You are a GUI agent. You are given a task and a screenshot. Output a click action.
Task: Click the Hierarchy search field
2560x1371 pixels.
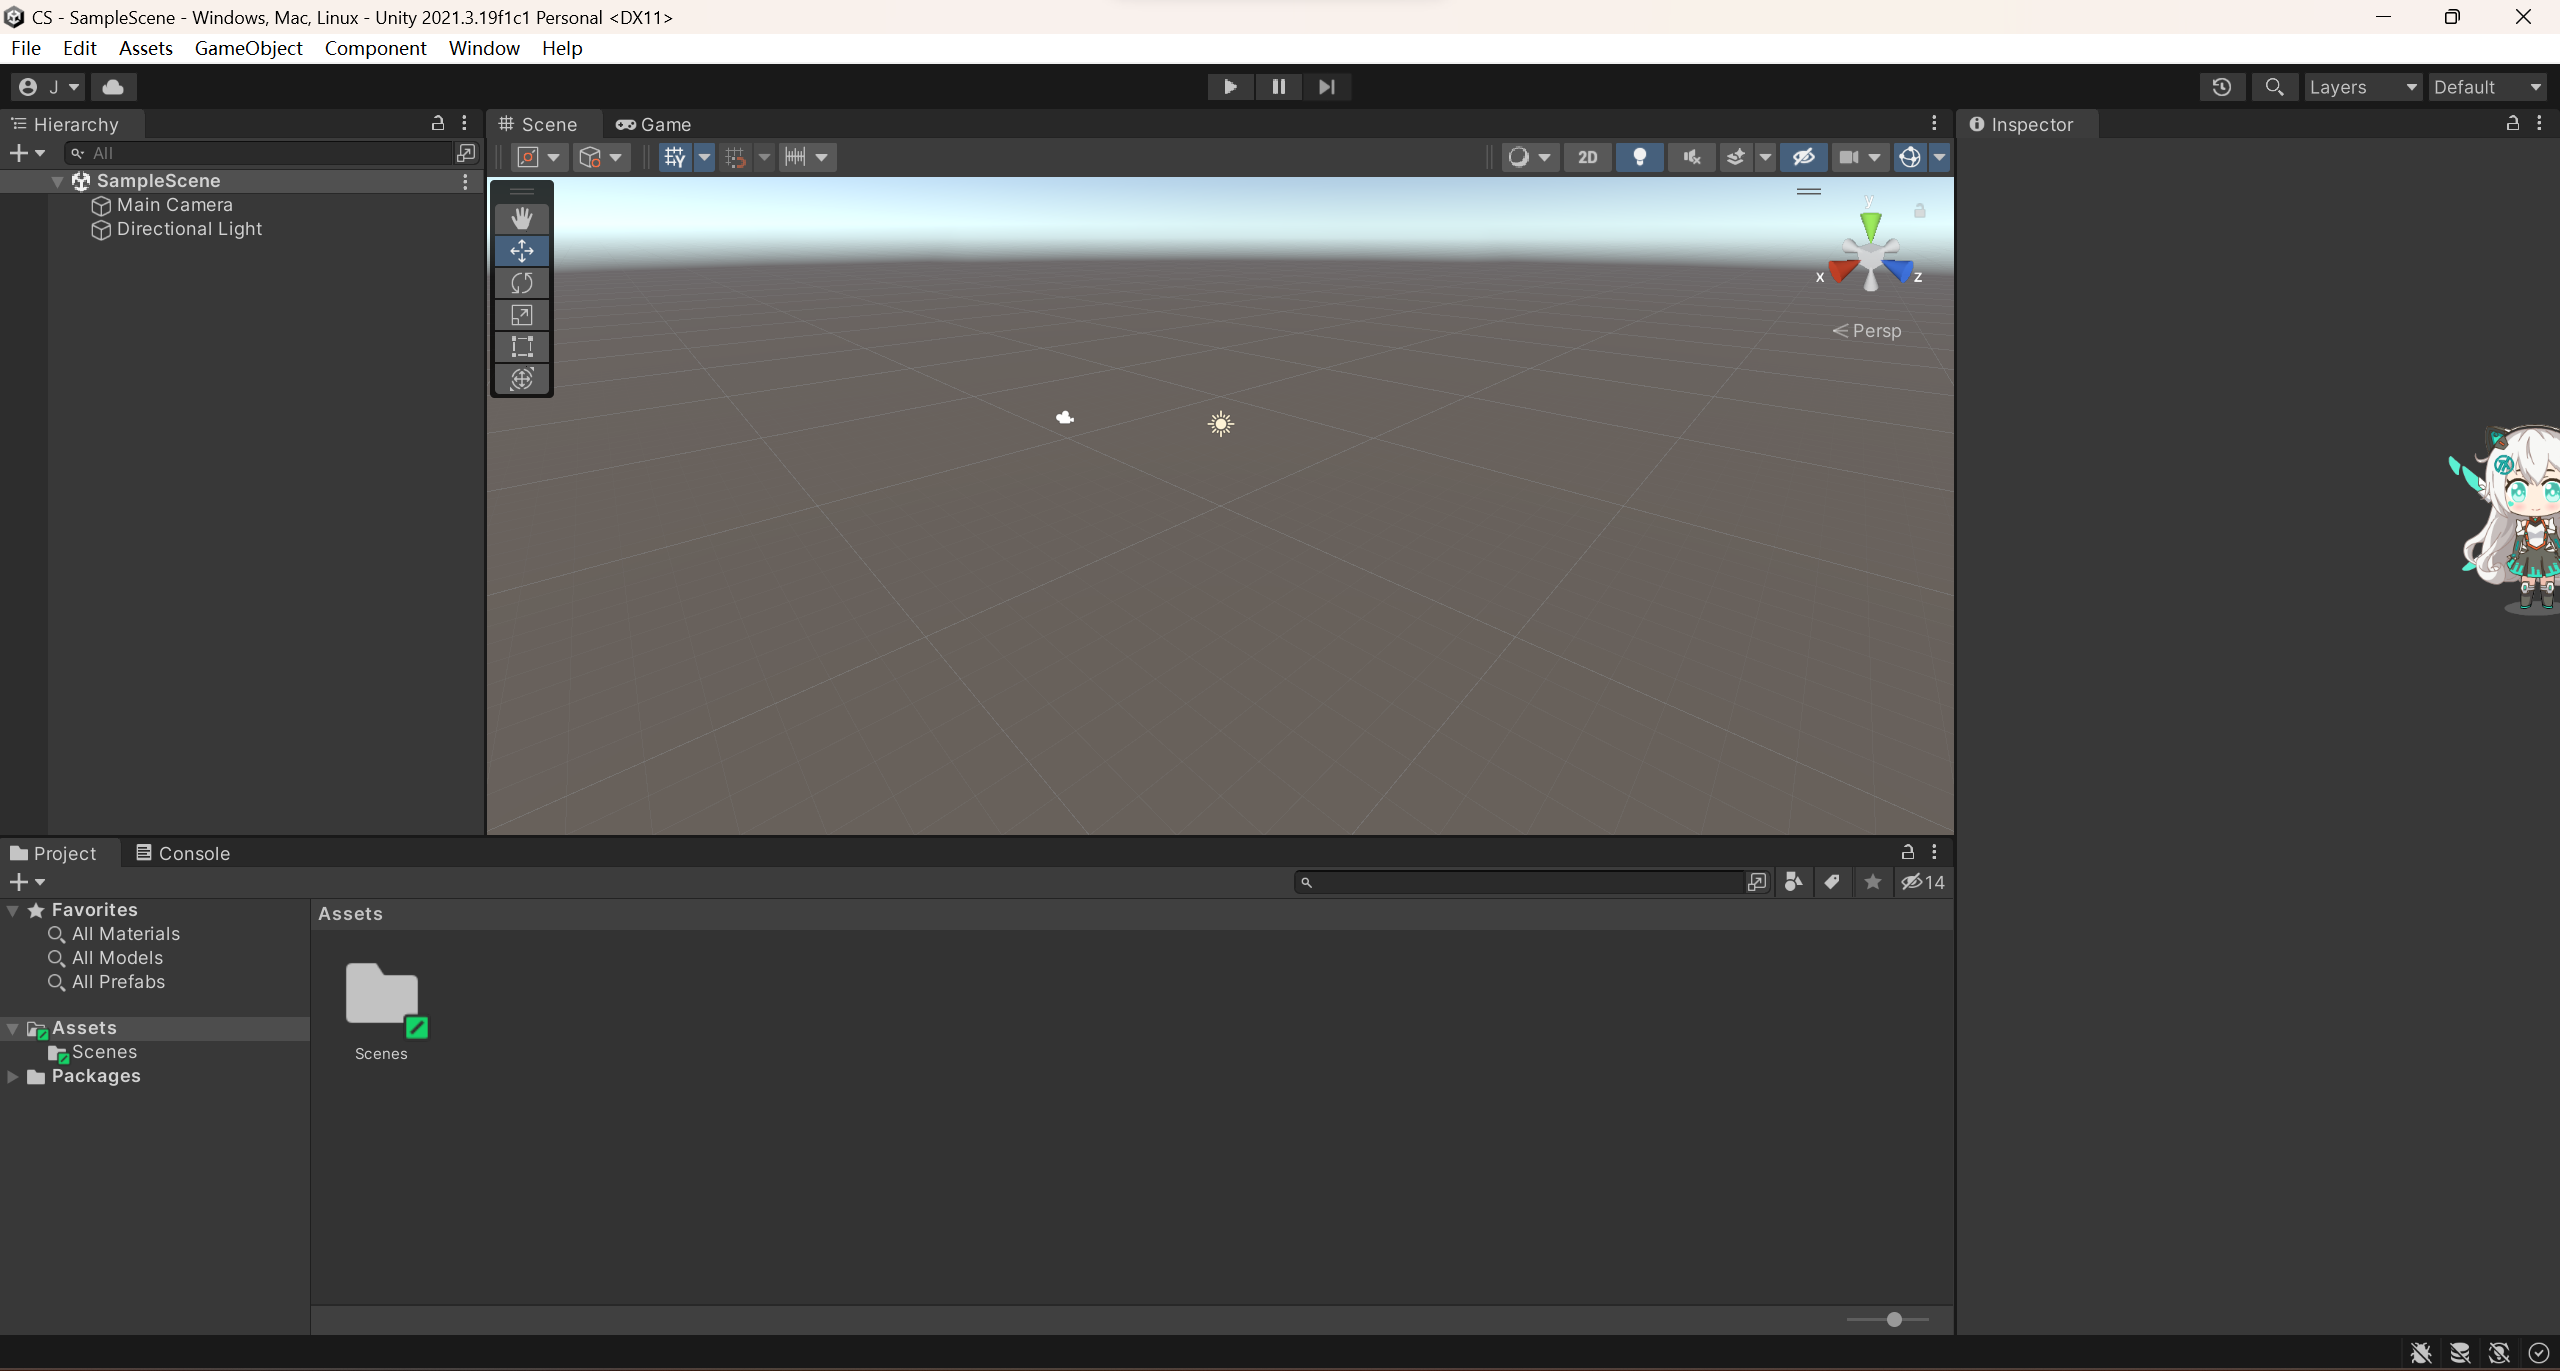pos(258,153)
